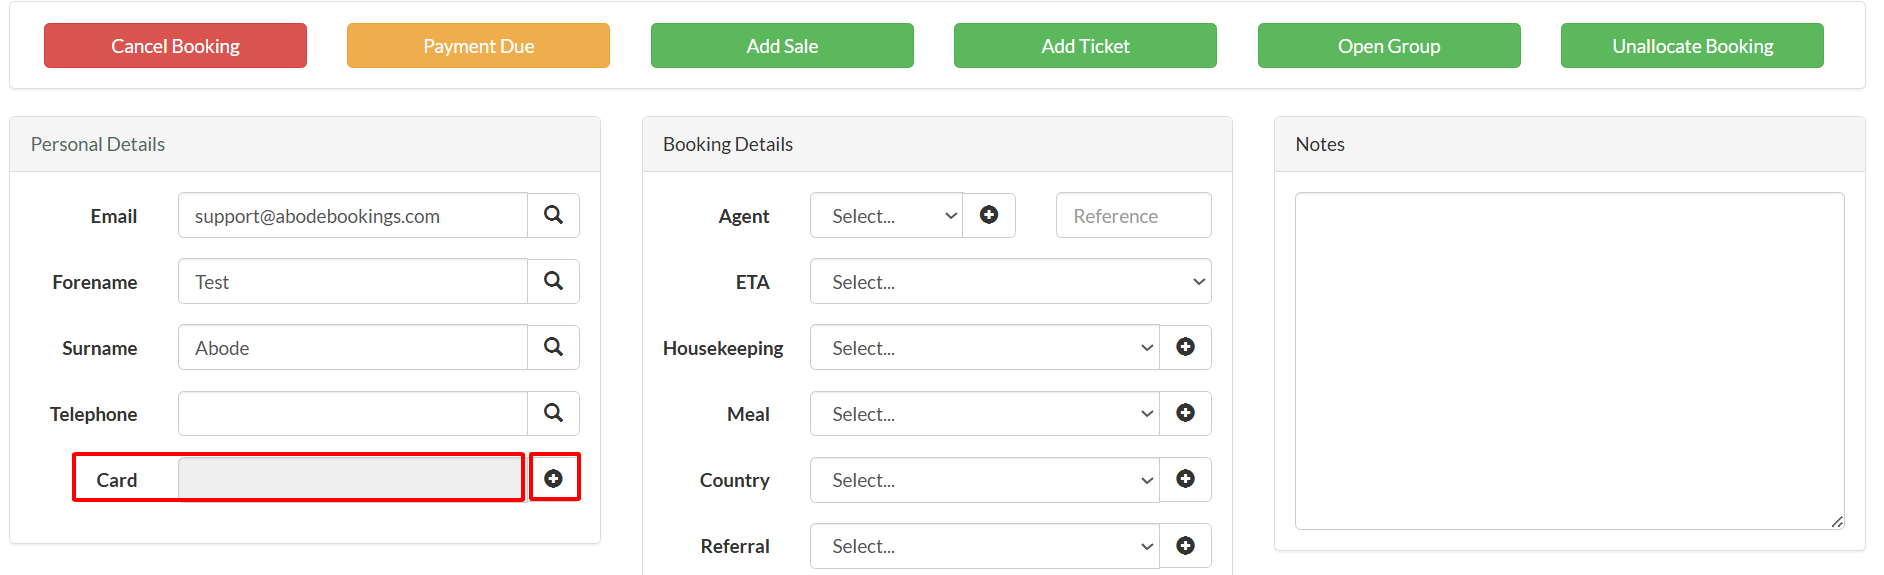Click the Add Sale button
This screenshot has width=1884, height=575.
782,46
